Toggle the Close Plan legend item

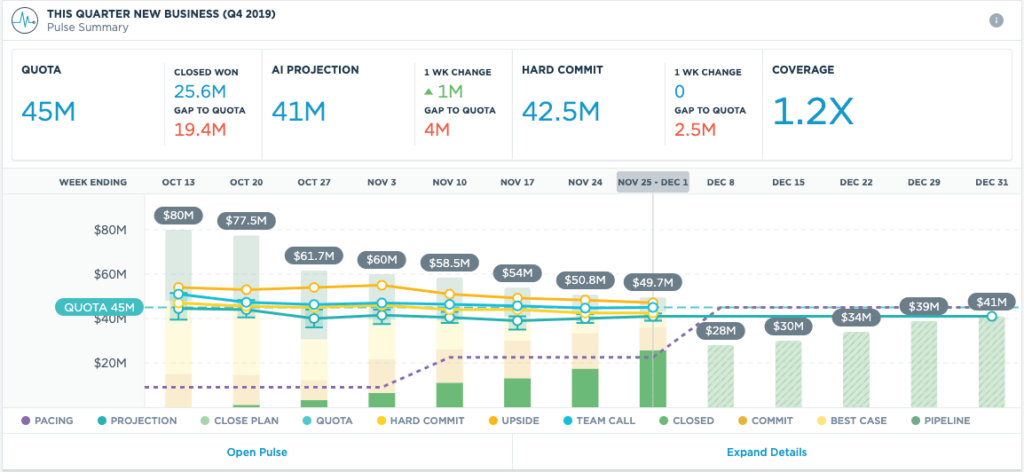tap(242, 420)
